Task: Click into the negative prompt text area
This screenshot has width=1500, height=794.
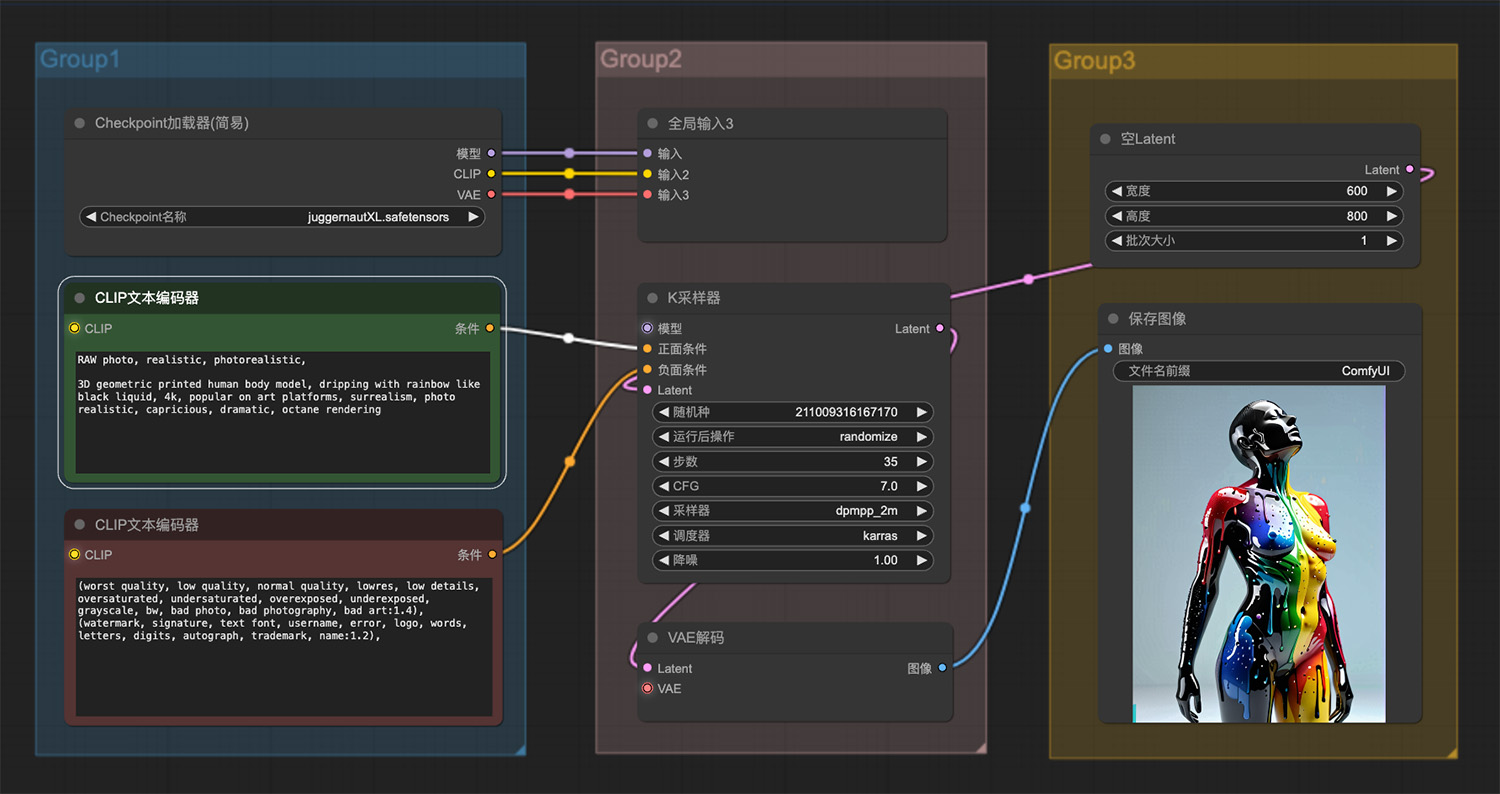Action: [283, 646]
